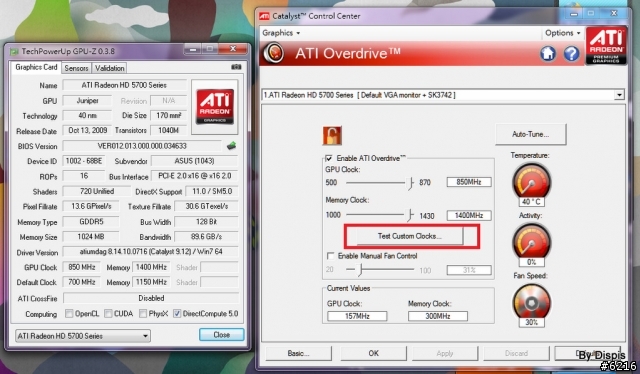Viewport: 640px width, 374px height.
Task: Click the ATI Overdrive gauge header icon
Action: [273, 53]
